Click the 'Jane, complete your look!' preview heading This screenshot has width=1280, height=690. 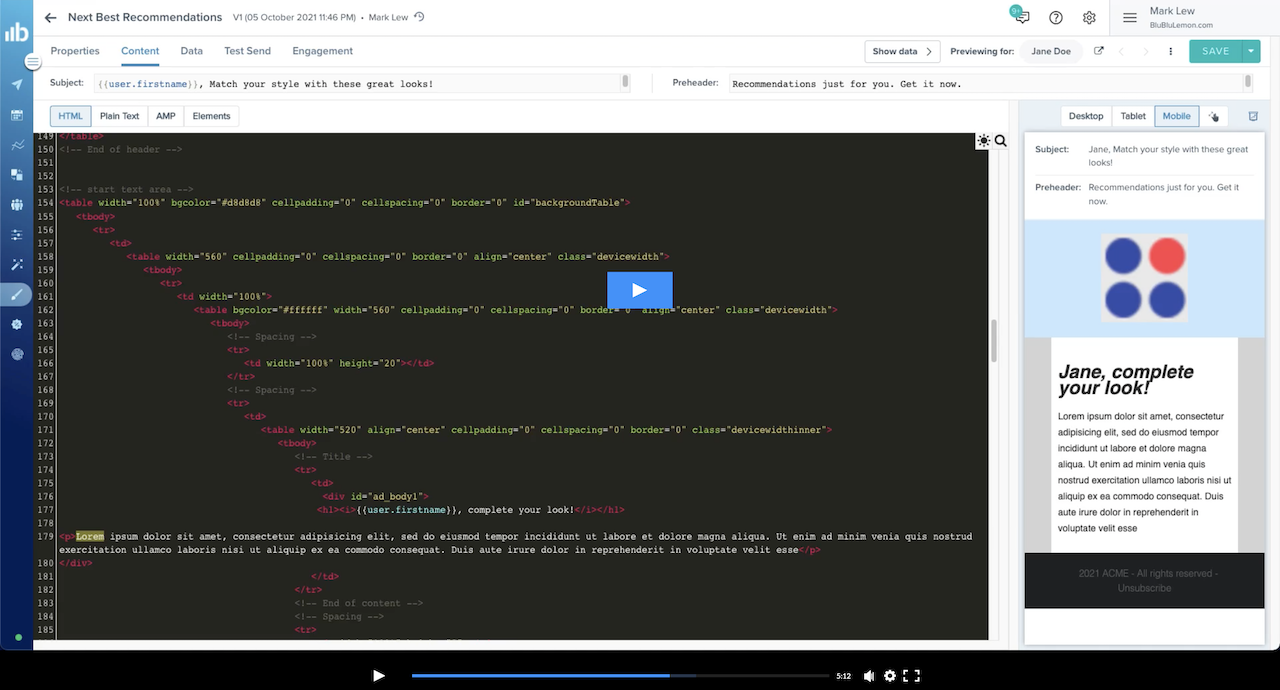click(x=1126, y=380)
